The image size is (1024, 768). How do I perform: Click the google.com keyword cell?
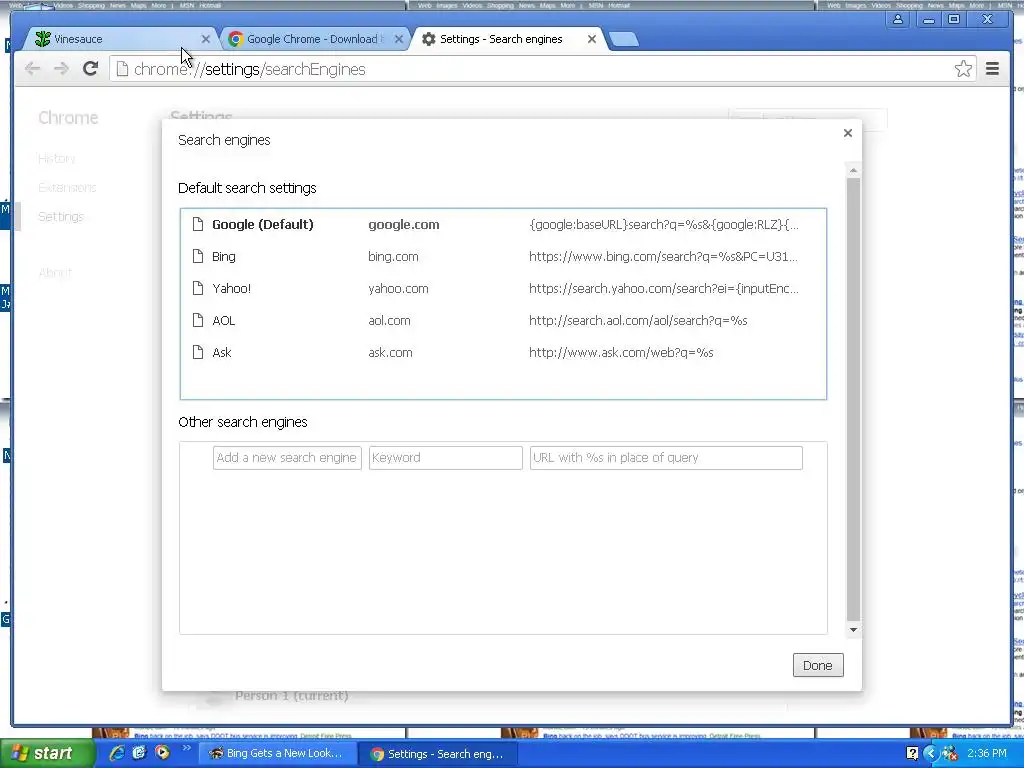(x=404, y=225)
